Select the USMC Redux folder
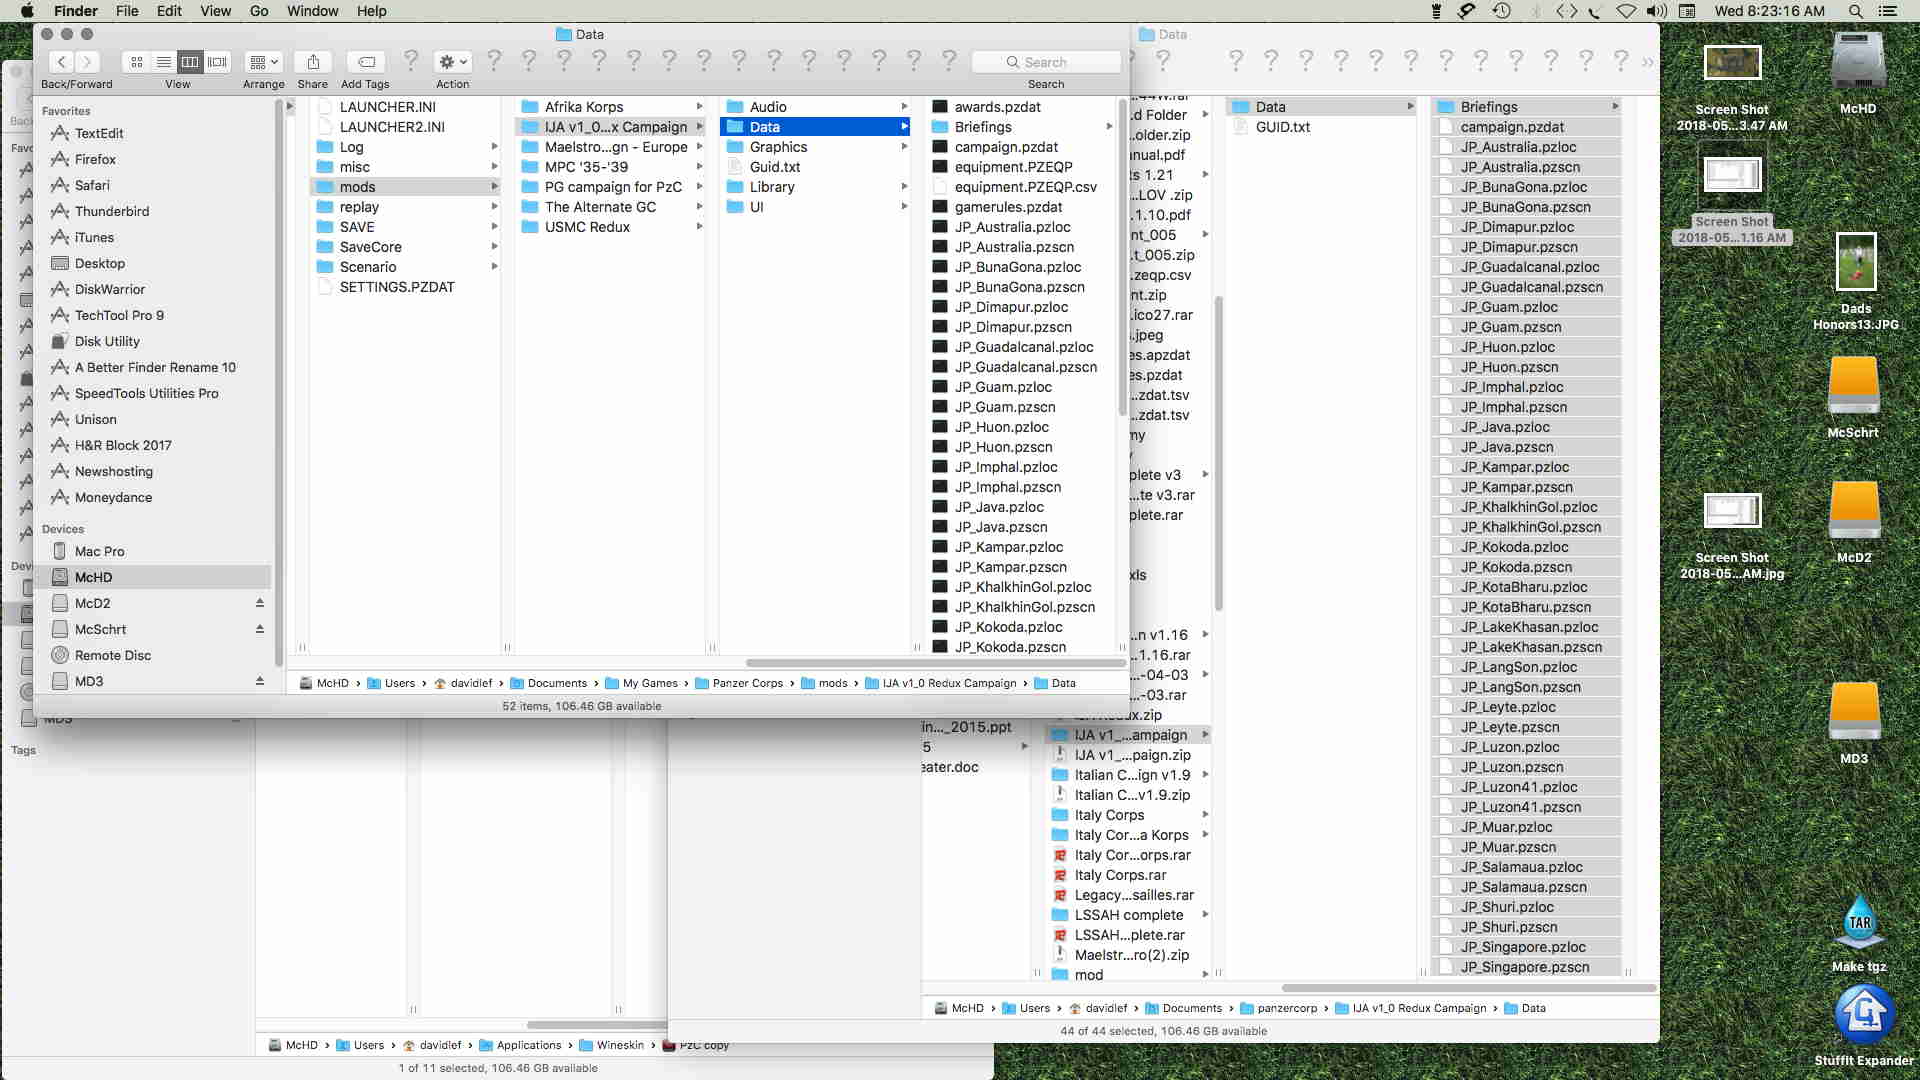The image size is (1920, 1080). tap(587, 227)
